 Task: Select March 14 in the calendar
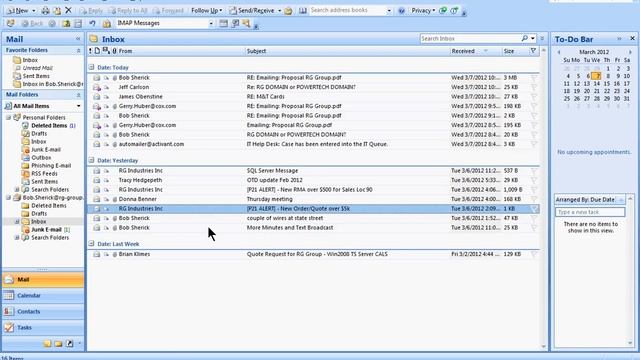pyautogui.click(x=597, y=84)
